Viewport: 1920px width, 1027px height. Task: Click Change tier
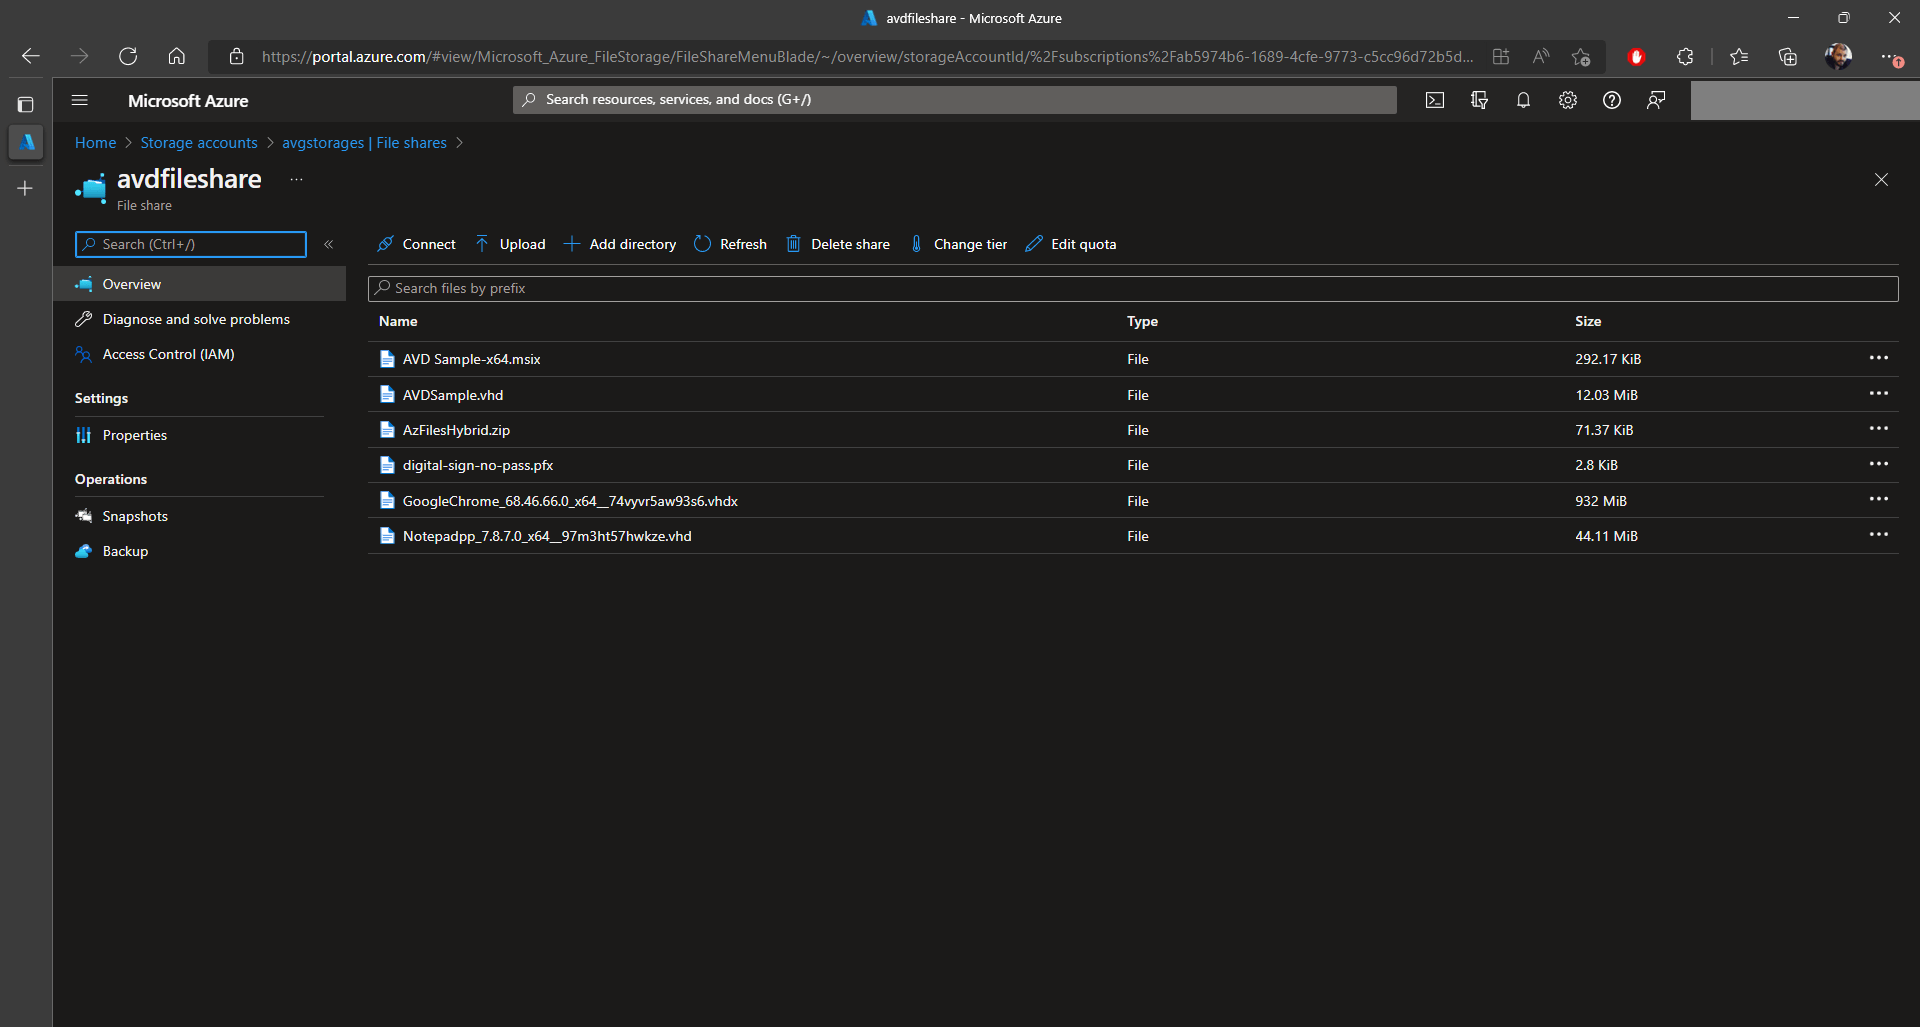pos(958,244)
